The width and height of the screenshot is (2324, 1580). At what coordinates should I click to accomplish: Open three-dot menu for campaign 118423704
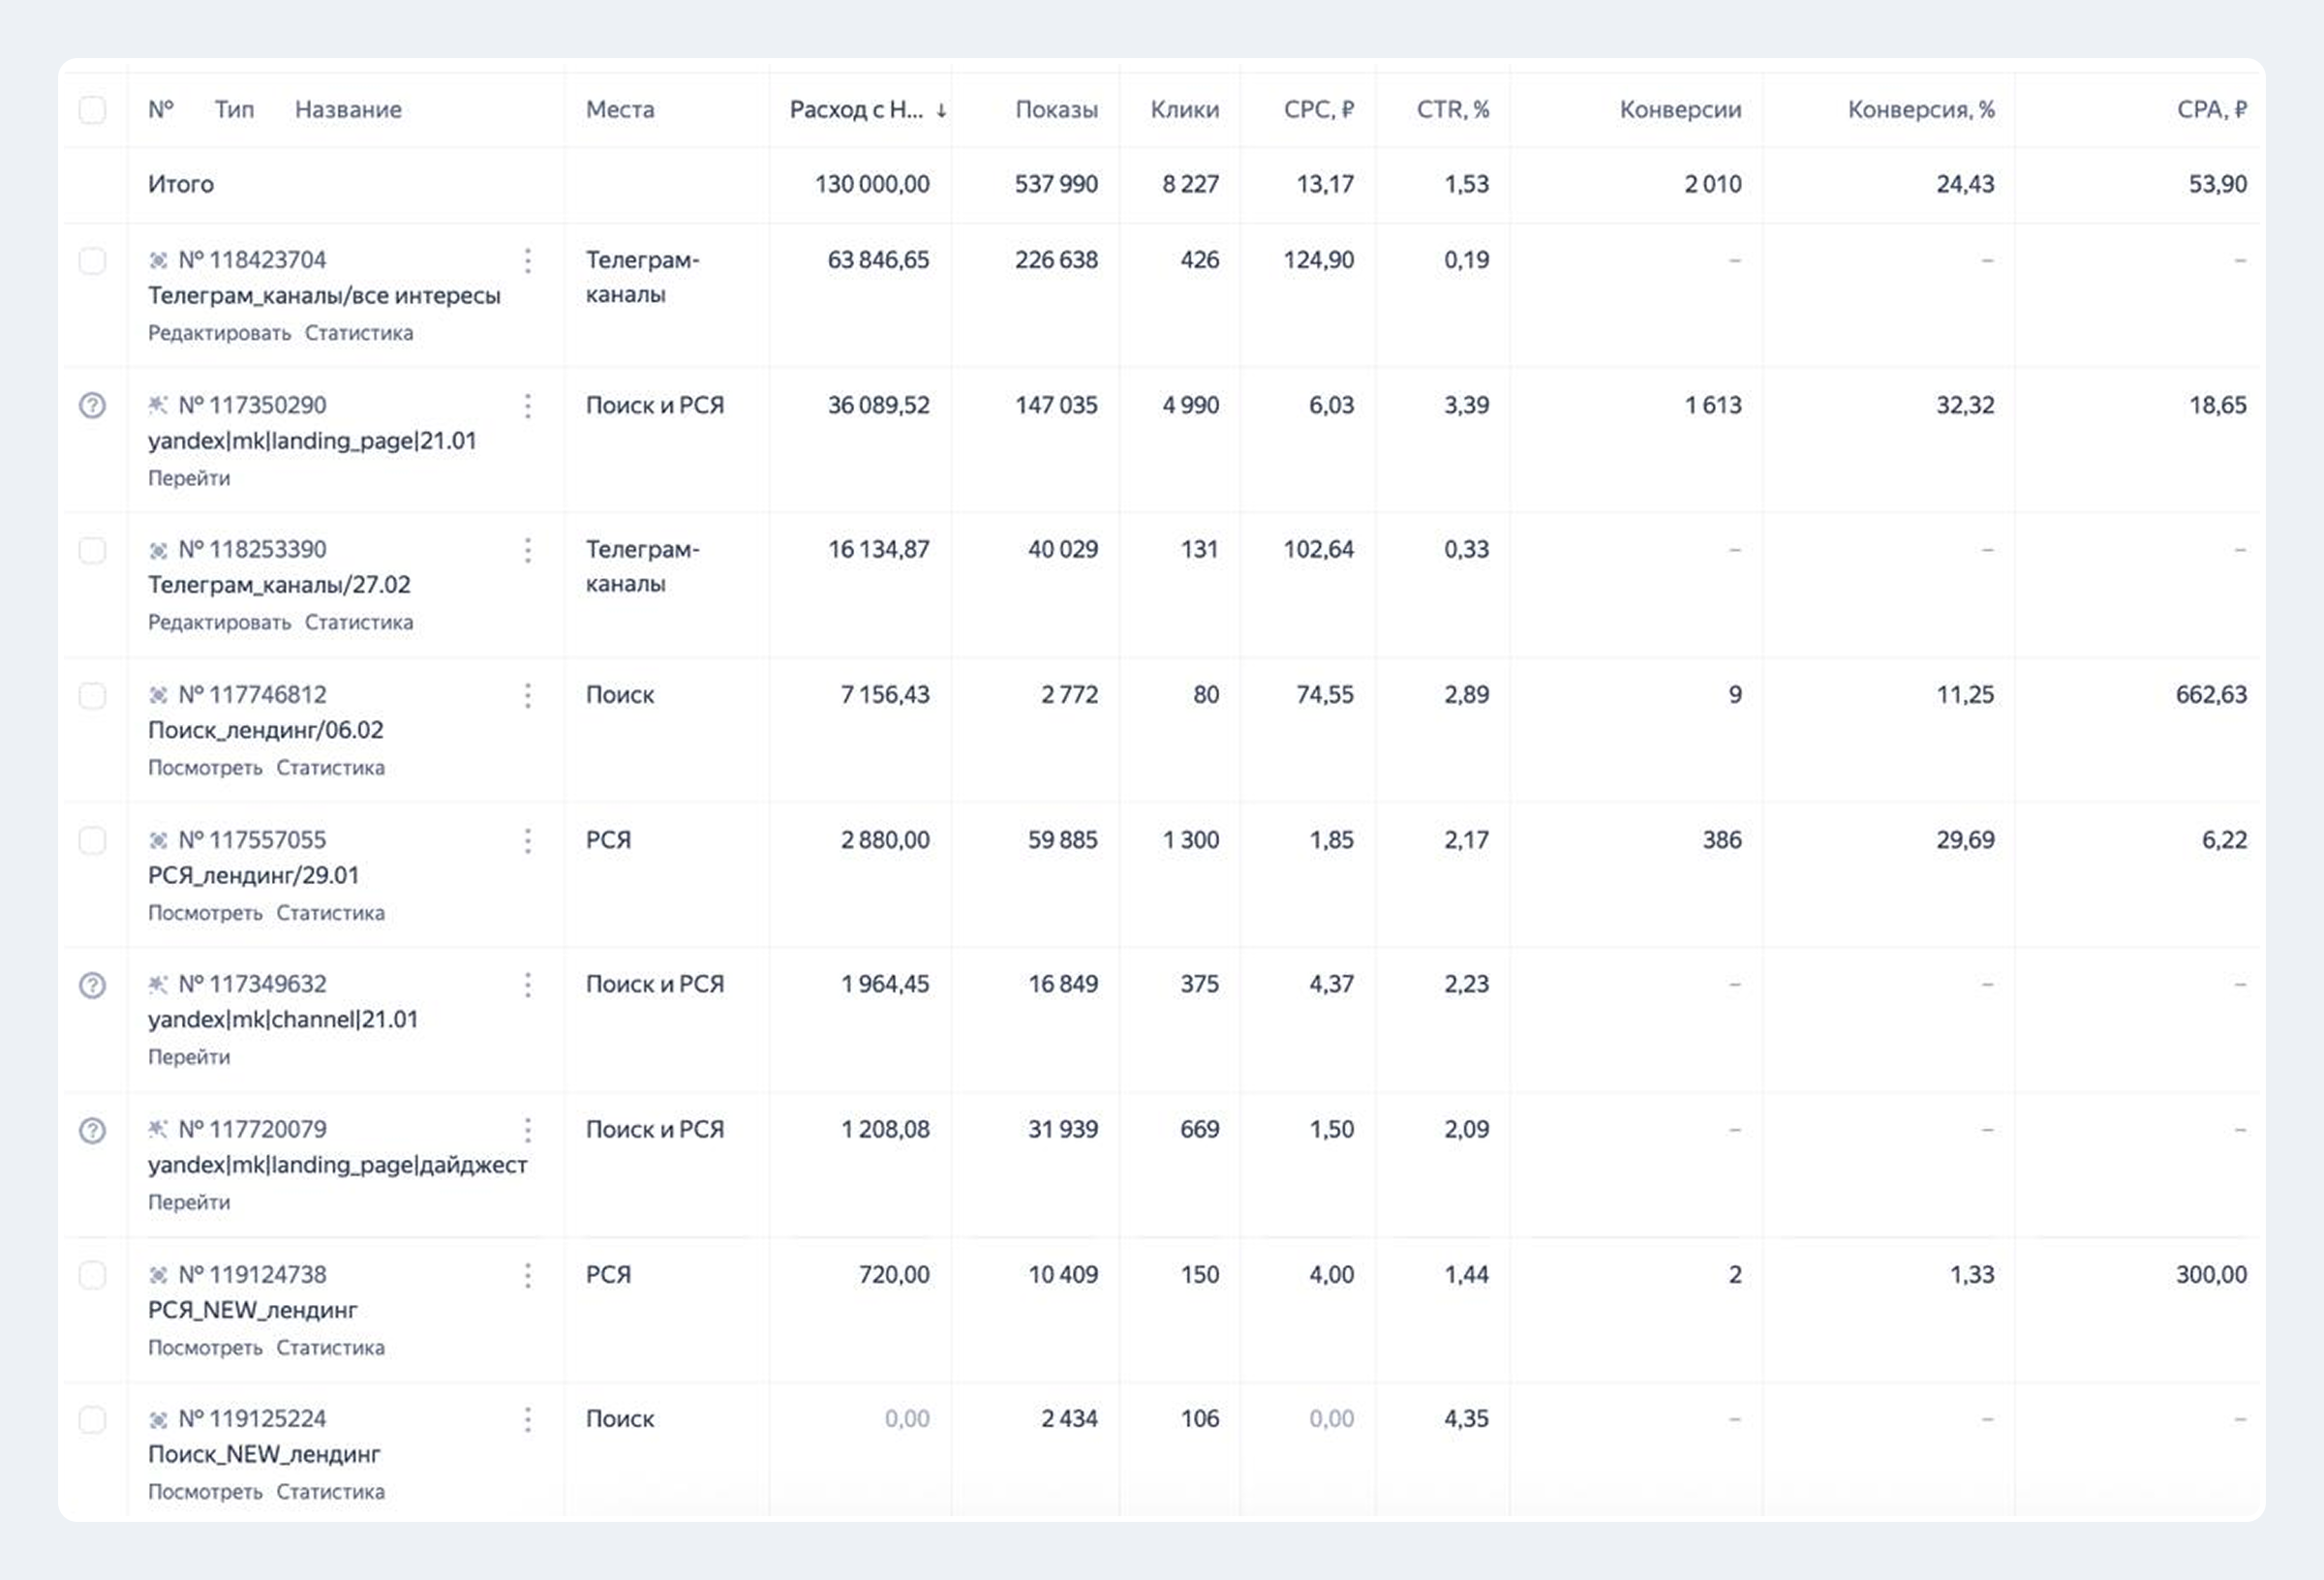point(527,261)
